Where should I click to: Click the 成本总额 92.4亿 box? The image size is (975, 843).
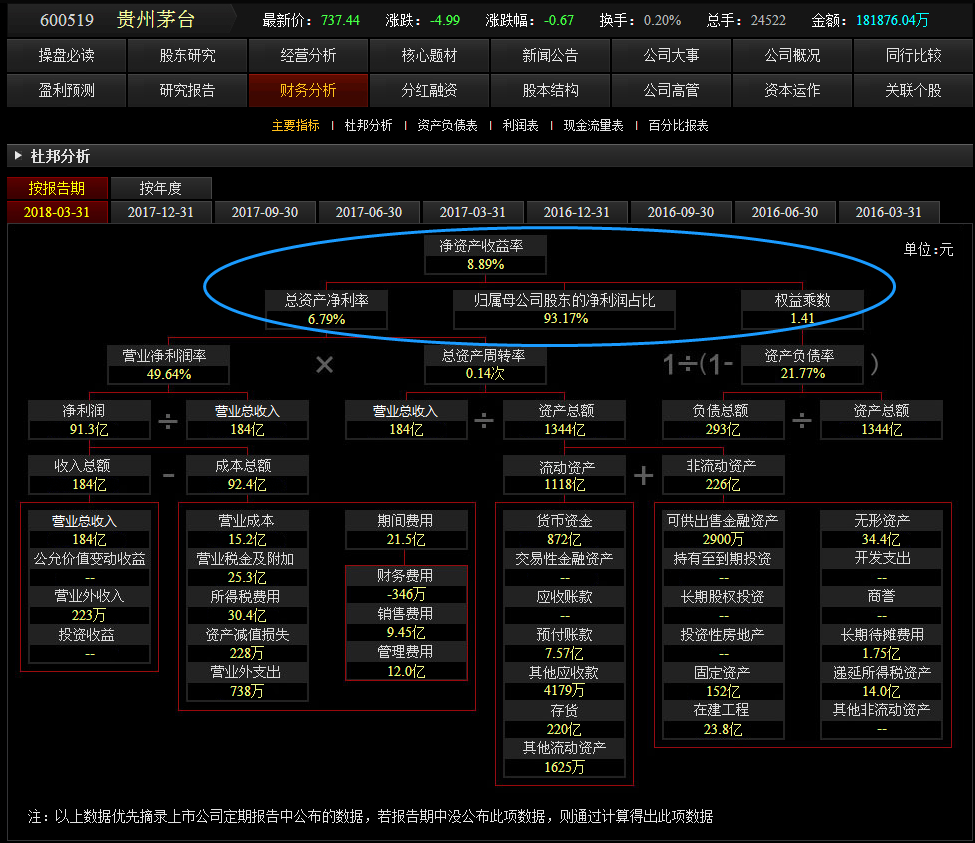click(247, 475)
